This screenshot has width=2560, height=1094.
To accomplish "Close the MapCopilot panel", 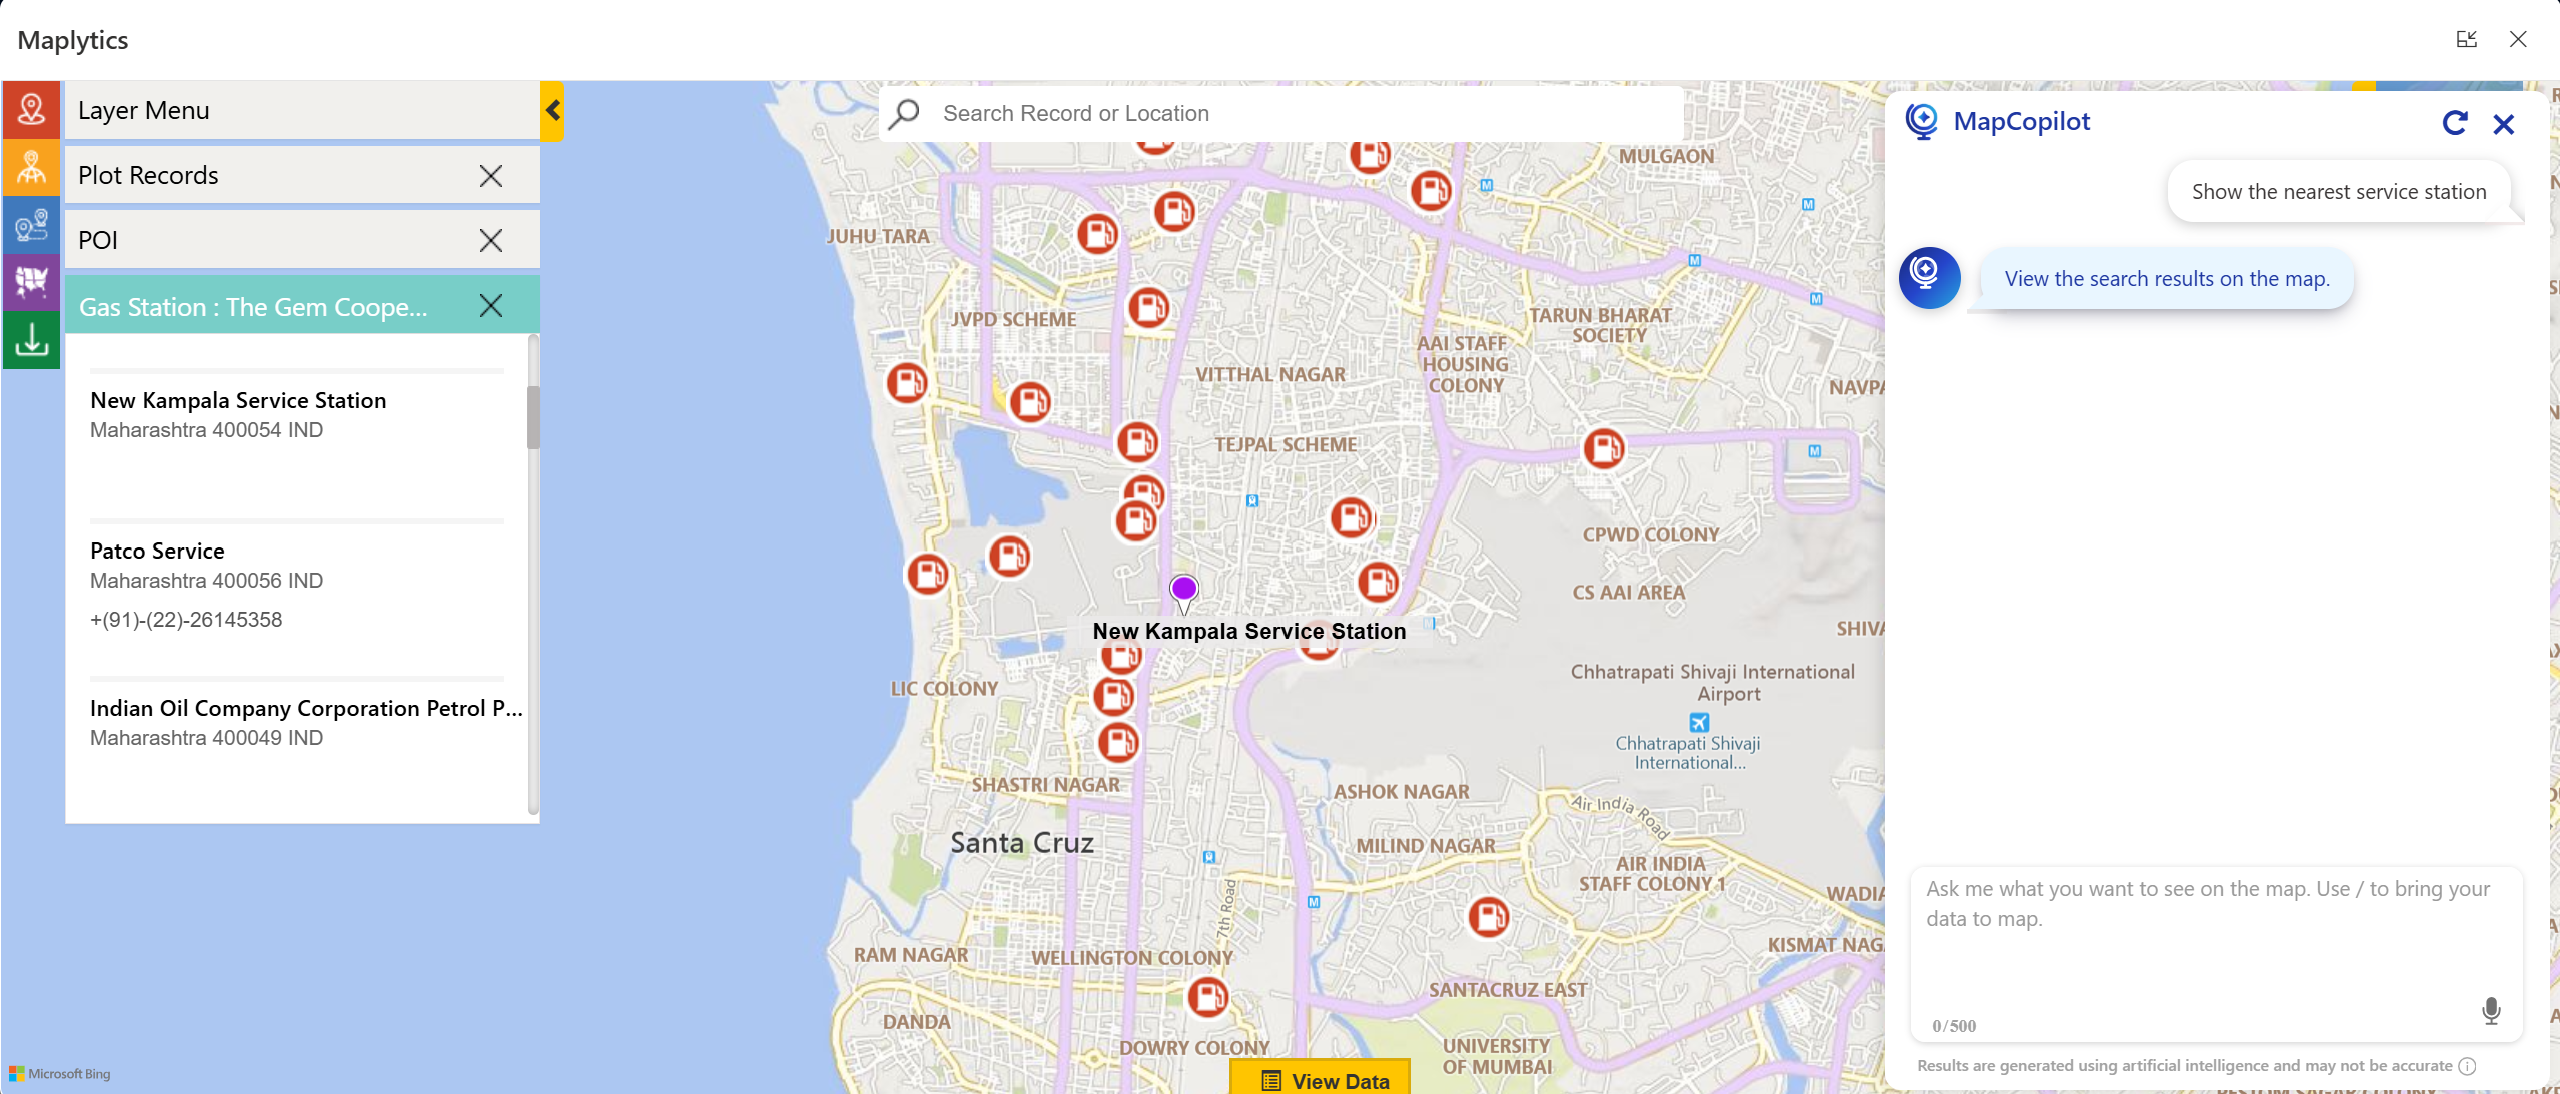I will click(2504, 124).
